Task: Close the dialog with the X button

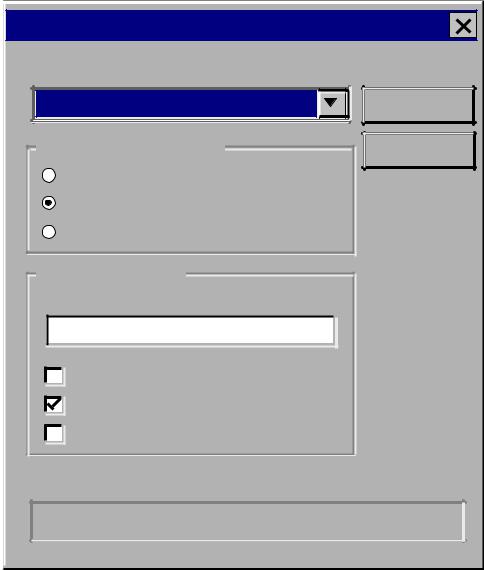Action: (x=463, y=26)
